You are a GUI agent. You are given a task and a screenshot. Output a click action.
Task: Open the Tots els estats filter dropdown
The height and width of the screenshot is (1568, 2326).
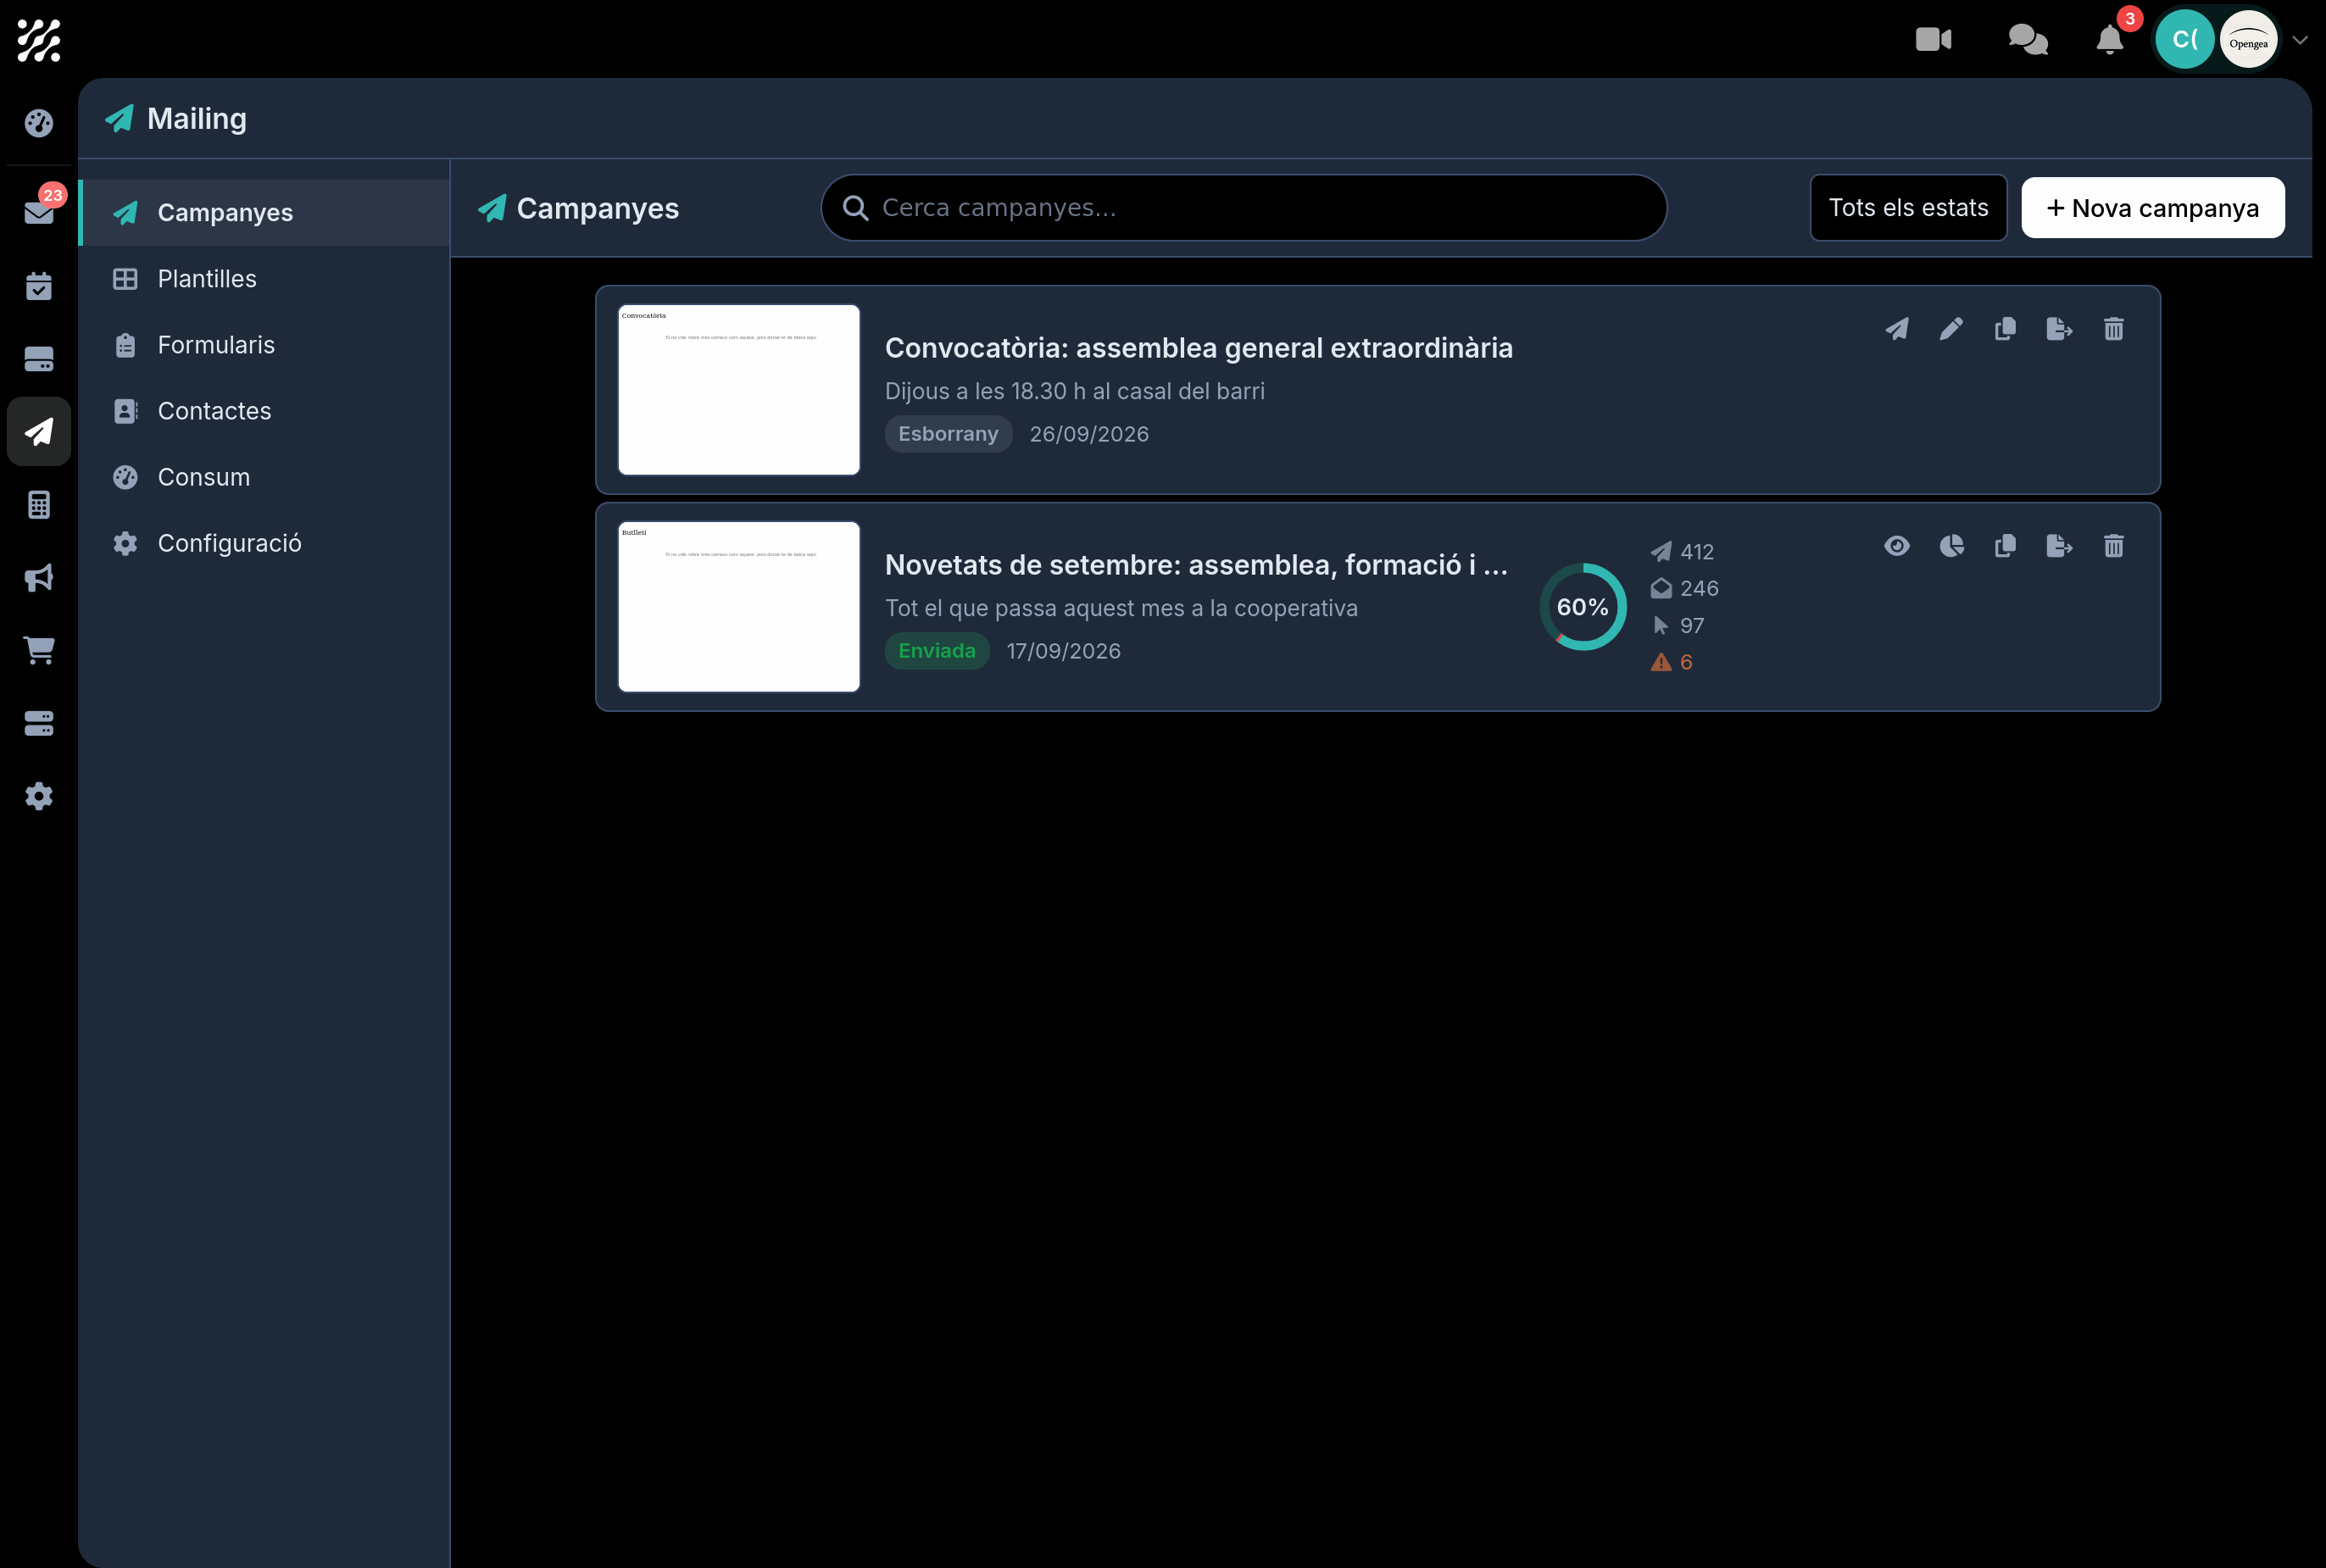tap(1908, 208)
